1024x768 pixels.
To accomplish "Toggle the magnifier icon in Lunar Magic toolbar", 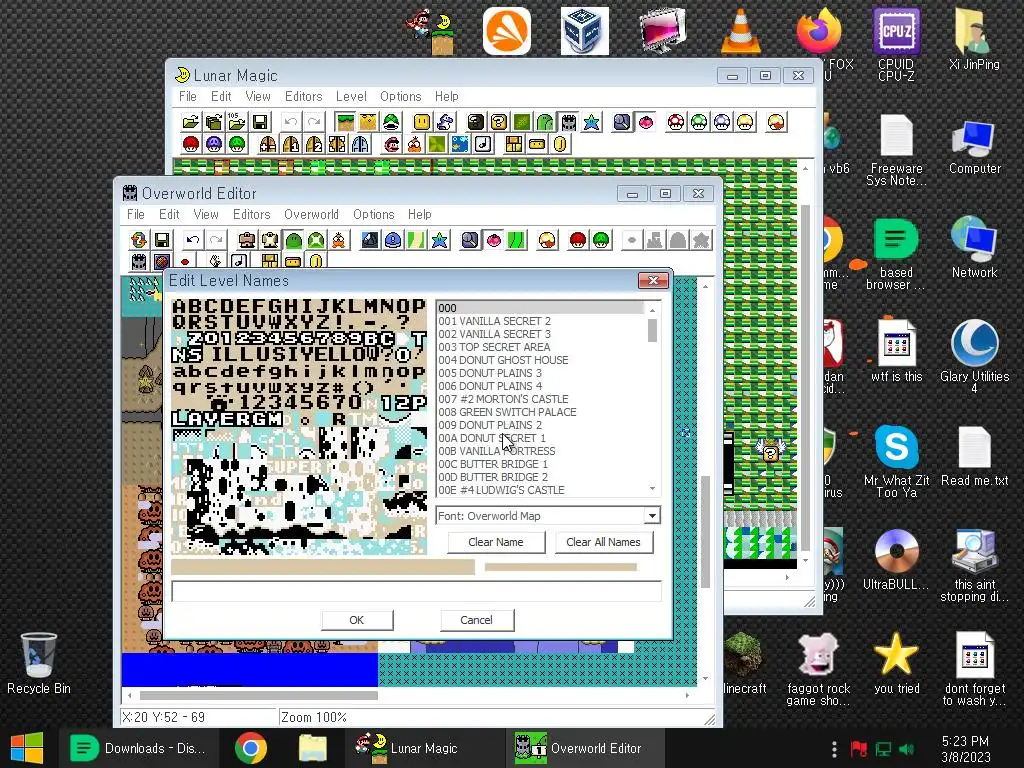I will 622,122.
